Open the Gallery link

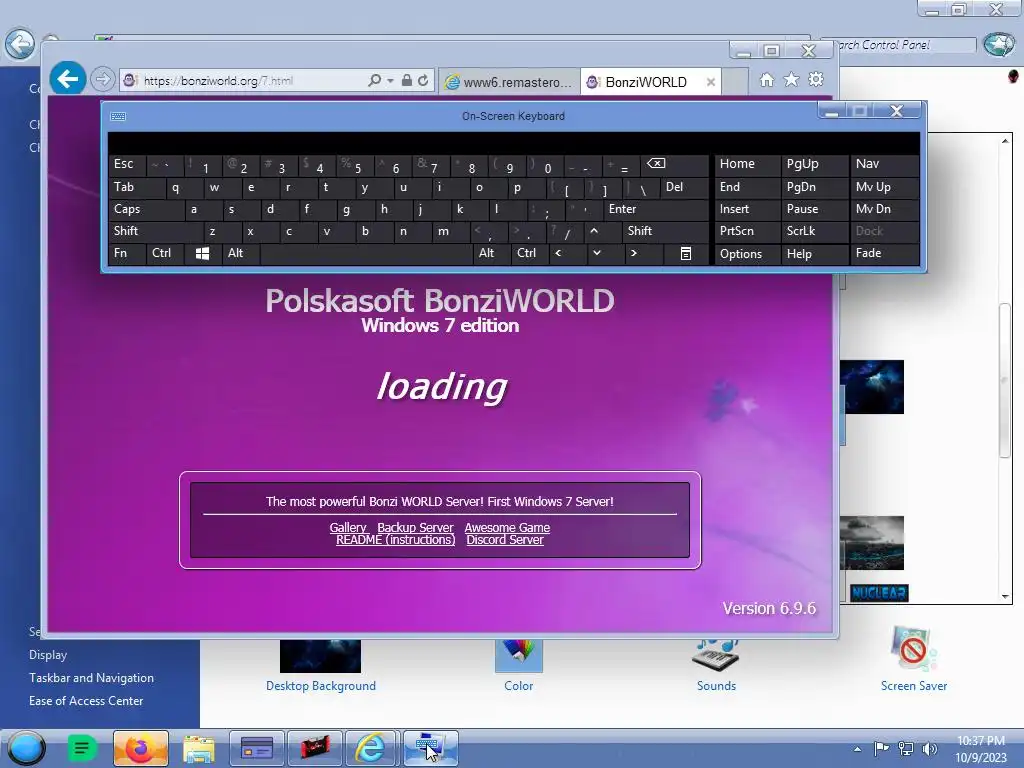coord(348,527)
